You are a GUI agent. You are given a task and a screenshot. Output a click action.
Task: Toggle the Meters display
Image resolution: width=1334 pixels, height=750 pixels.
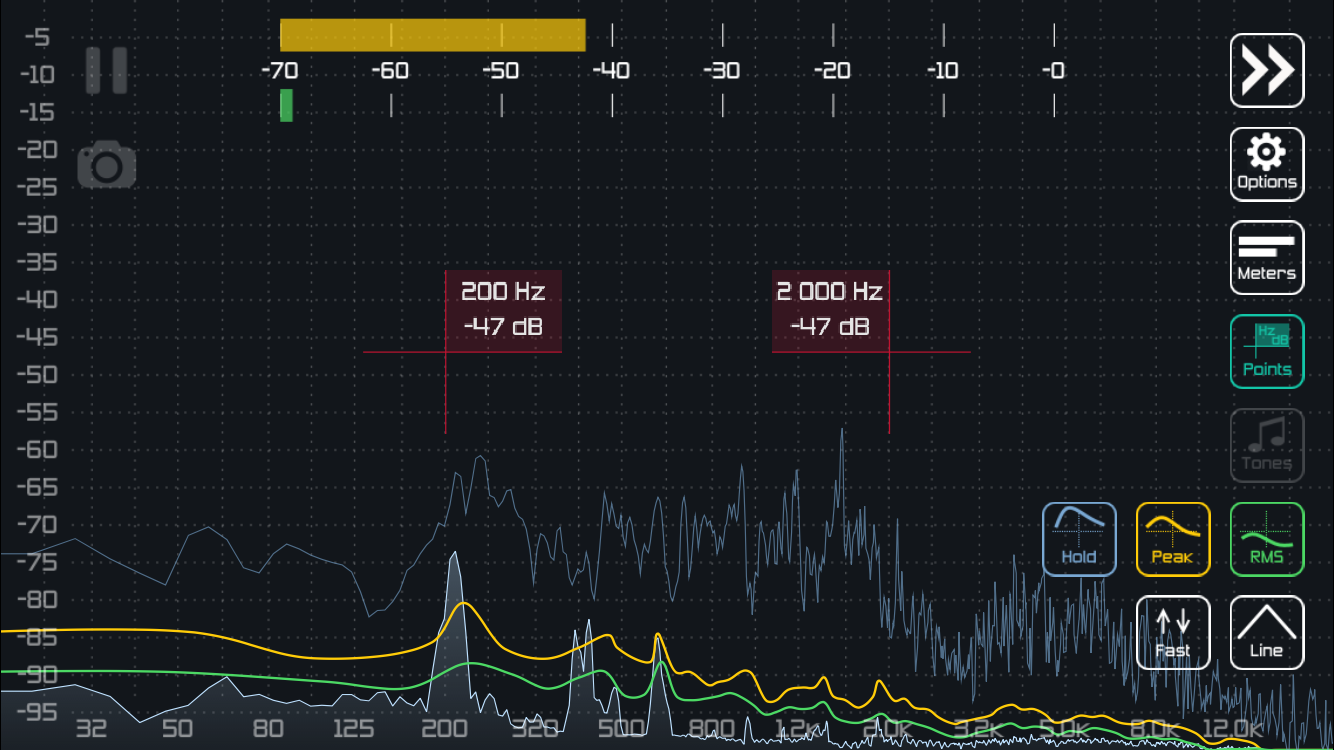pyautogui.click(x=1266, y=257)
